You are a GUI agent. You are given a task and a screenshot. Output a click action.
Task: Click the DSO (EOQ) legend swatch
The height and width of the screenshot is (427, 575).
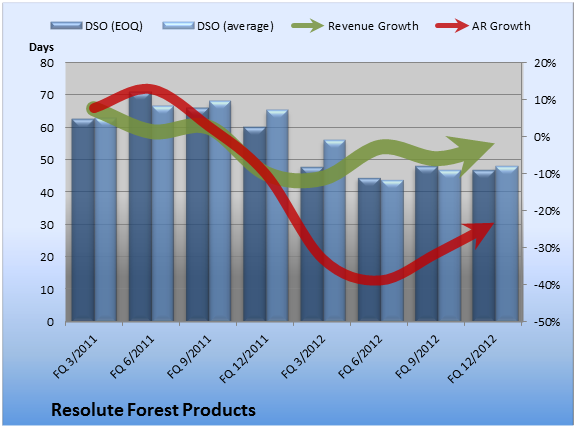click(66, 25)
